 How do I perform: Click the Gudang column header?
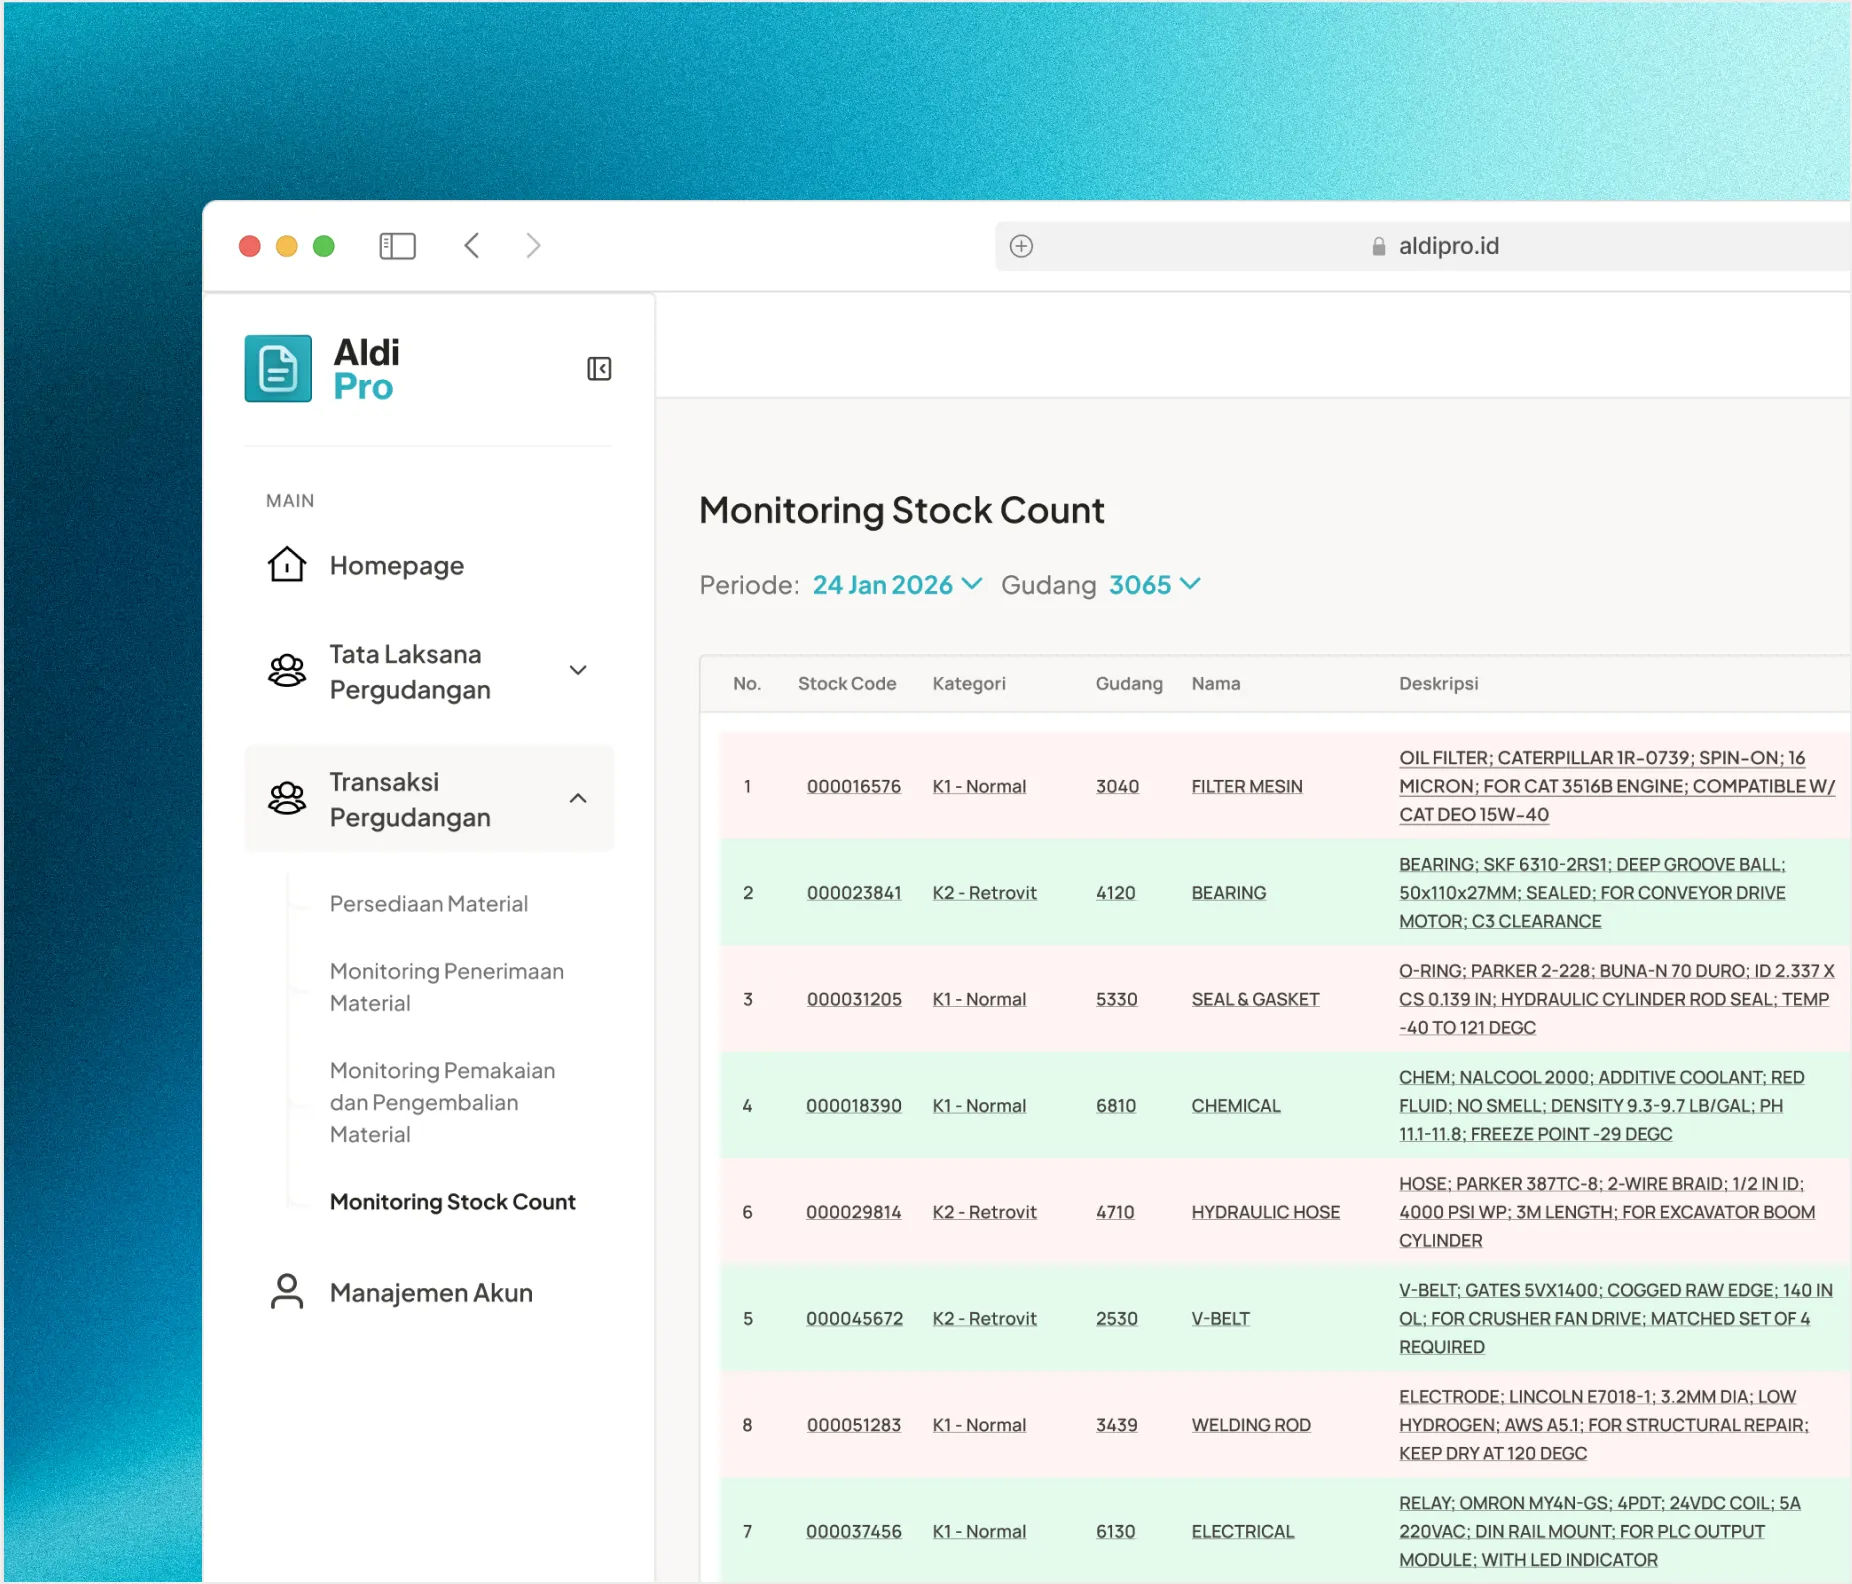pos(1129,684)
